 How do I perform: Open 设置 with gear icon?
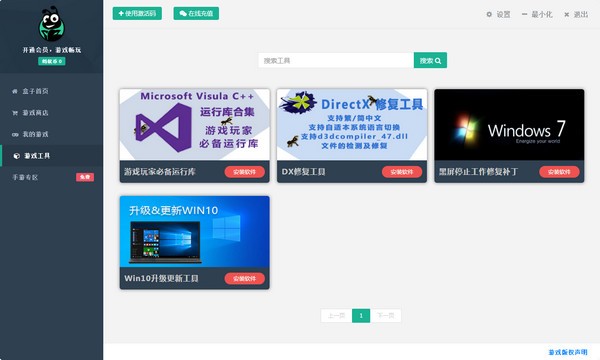coord(498,15)
